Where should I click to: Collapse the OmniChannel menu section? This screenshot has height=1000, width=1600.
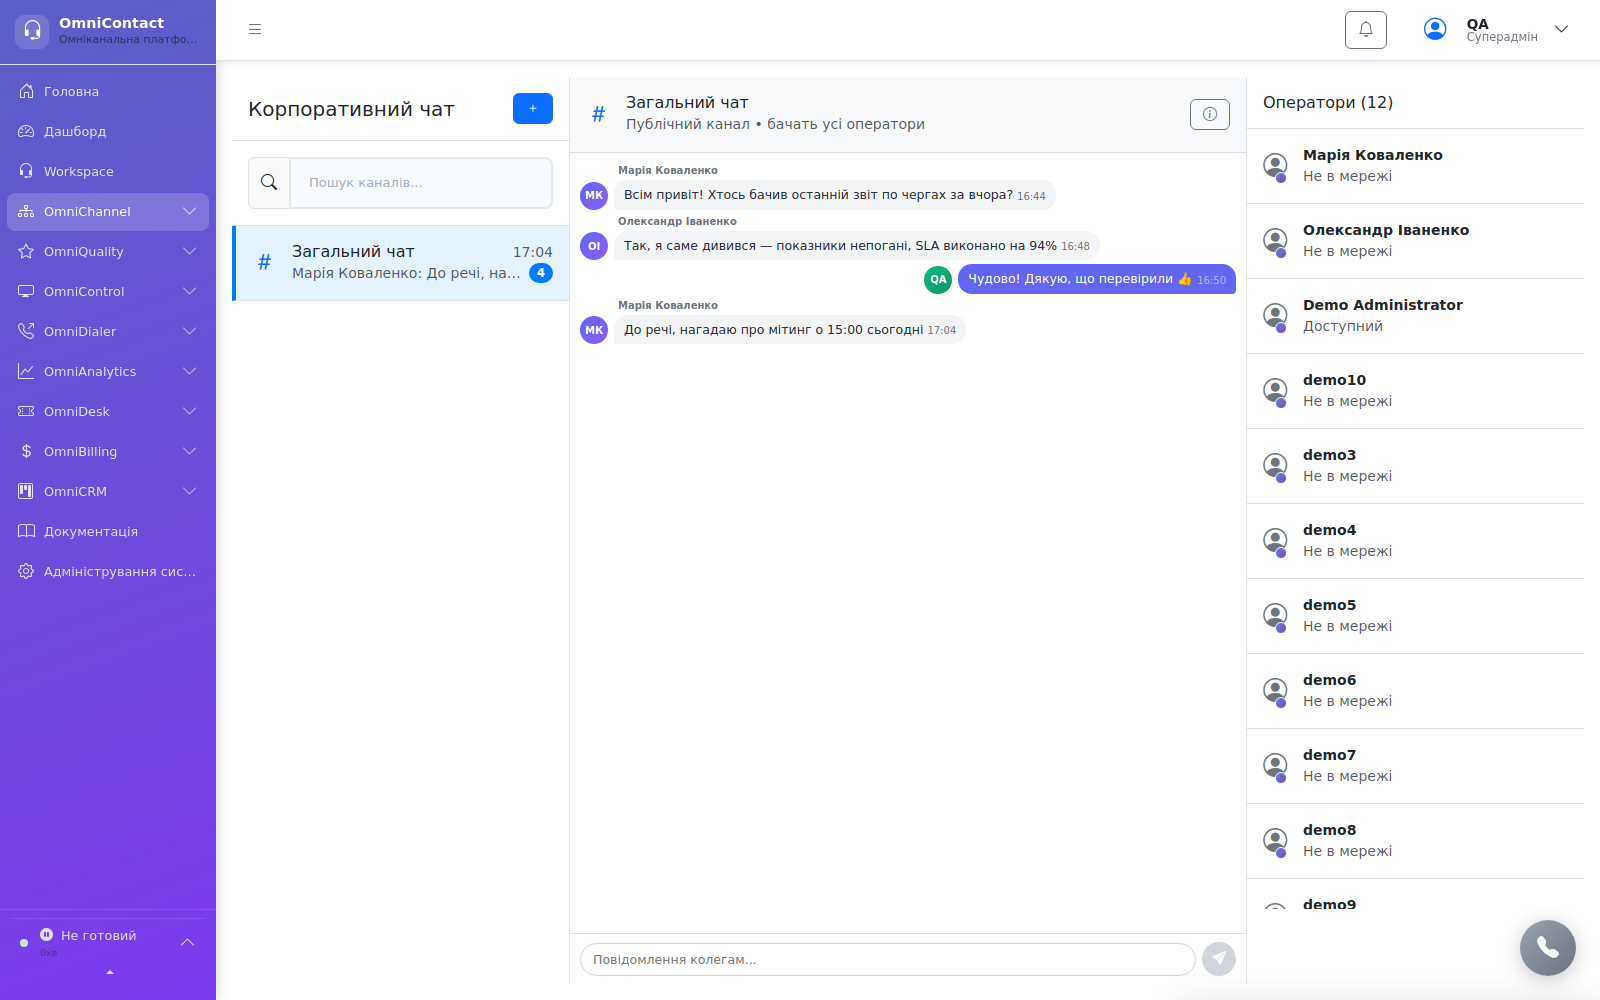pyautogui.click(x=108, y=211)
